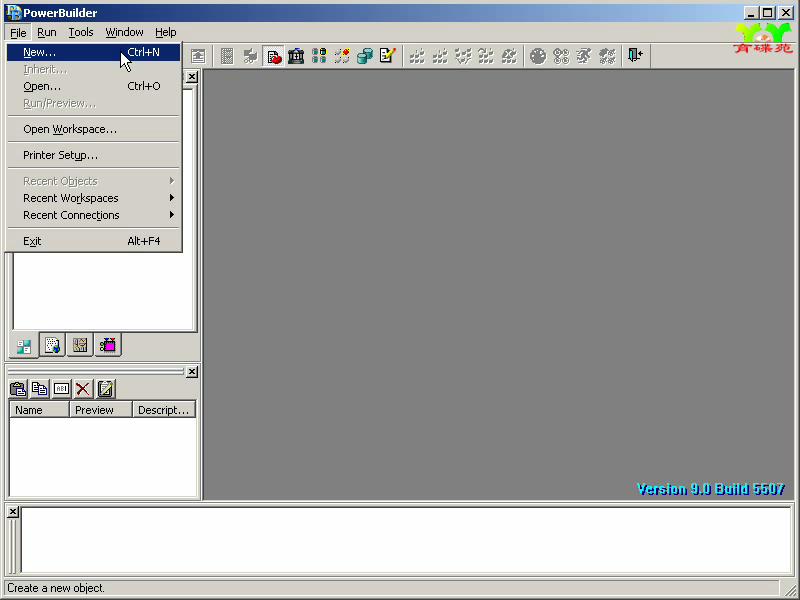
Task: Choose Exit from the File menu
Action: [93, 241]
